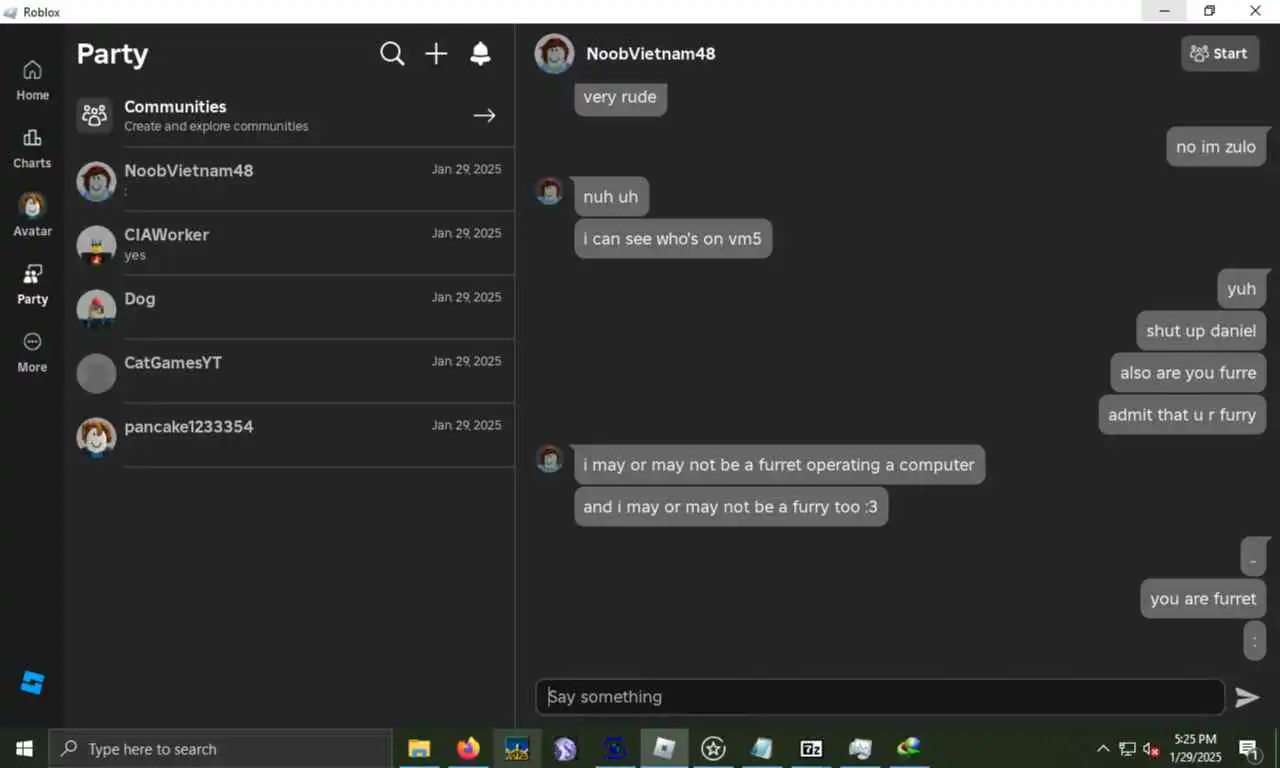Screen dimensions: 1280x768
Task: Click the 'no im zulo' message
Action: 1217,147
